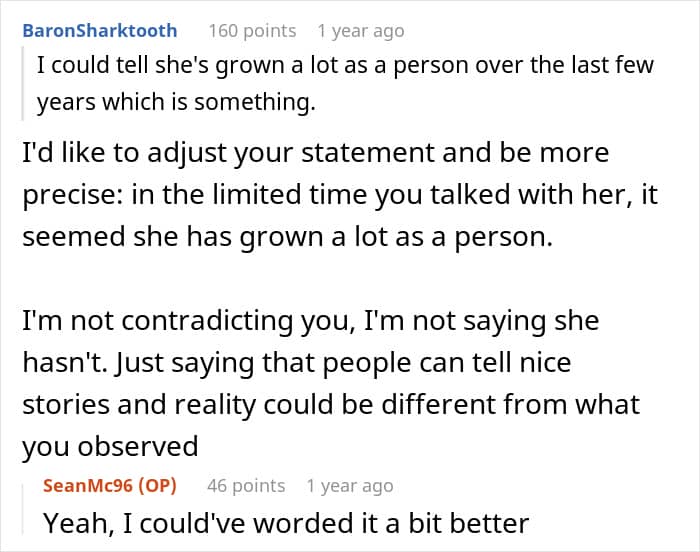Click the vertical bar beside the quoted text
This screenshot has height=552, width=700.
click(x=22, y=83)
